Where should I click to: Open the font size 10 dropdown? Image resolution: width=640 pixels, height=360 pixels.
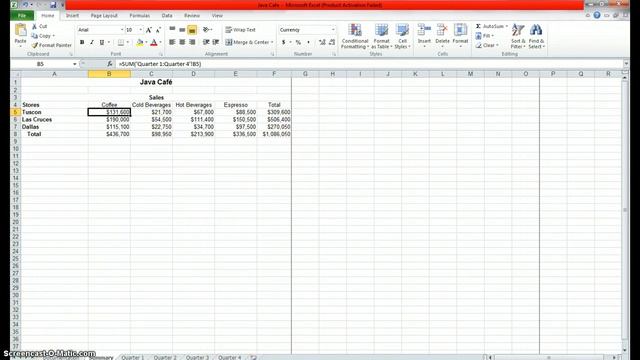click(x=141, y=30)
